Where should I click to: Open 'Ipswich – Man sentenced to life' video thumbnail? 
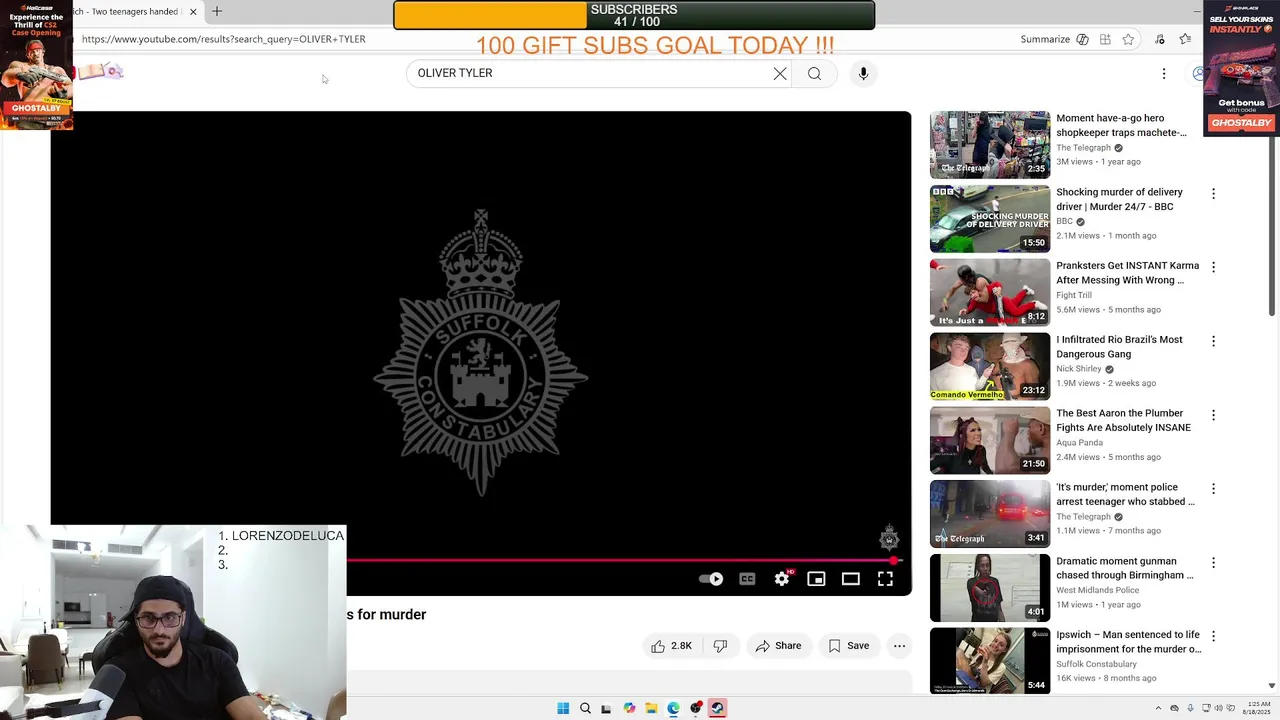point(990,661)
